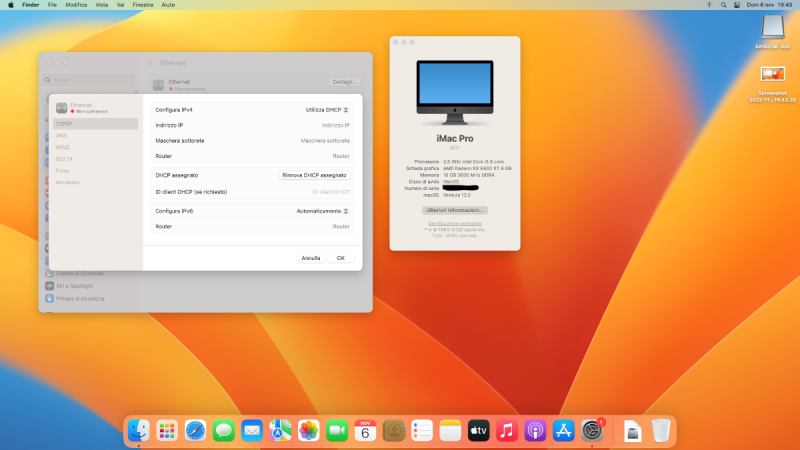Open Configura IPv6 dropdown (Automaticamente)
Image resolution: width=800 pixels, height=450 pixels.
(322, 211)
